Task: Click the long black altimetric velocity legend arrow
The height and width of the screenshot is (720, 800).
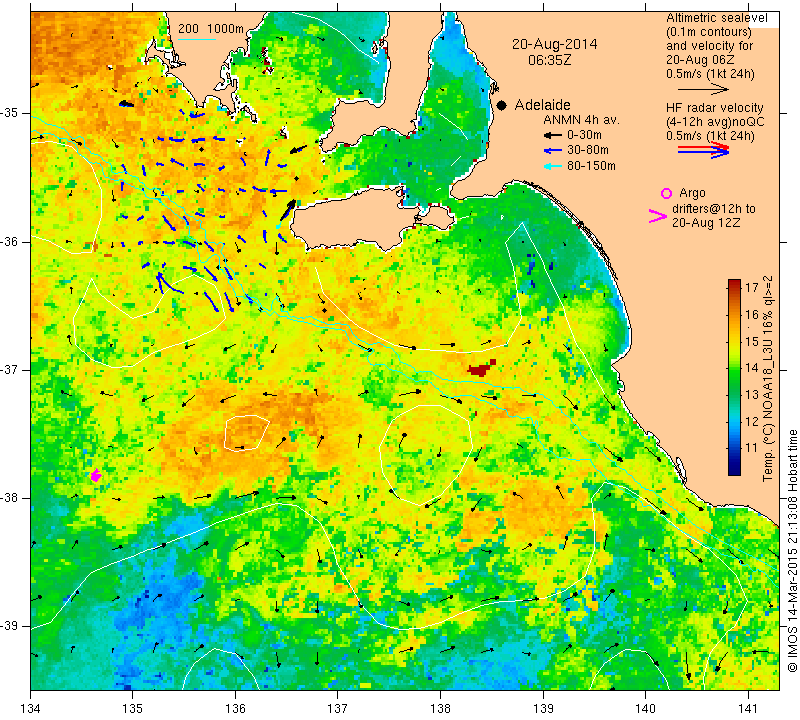Action: point(703,89)
